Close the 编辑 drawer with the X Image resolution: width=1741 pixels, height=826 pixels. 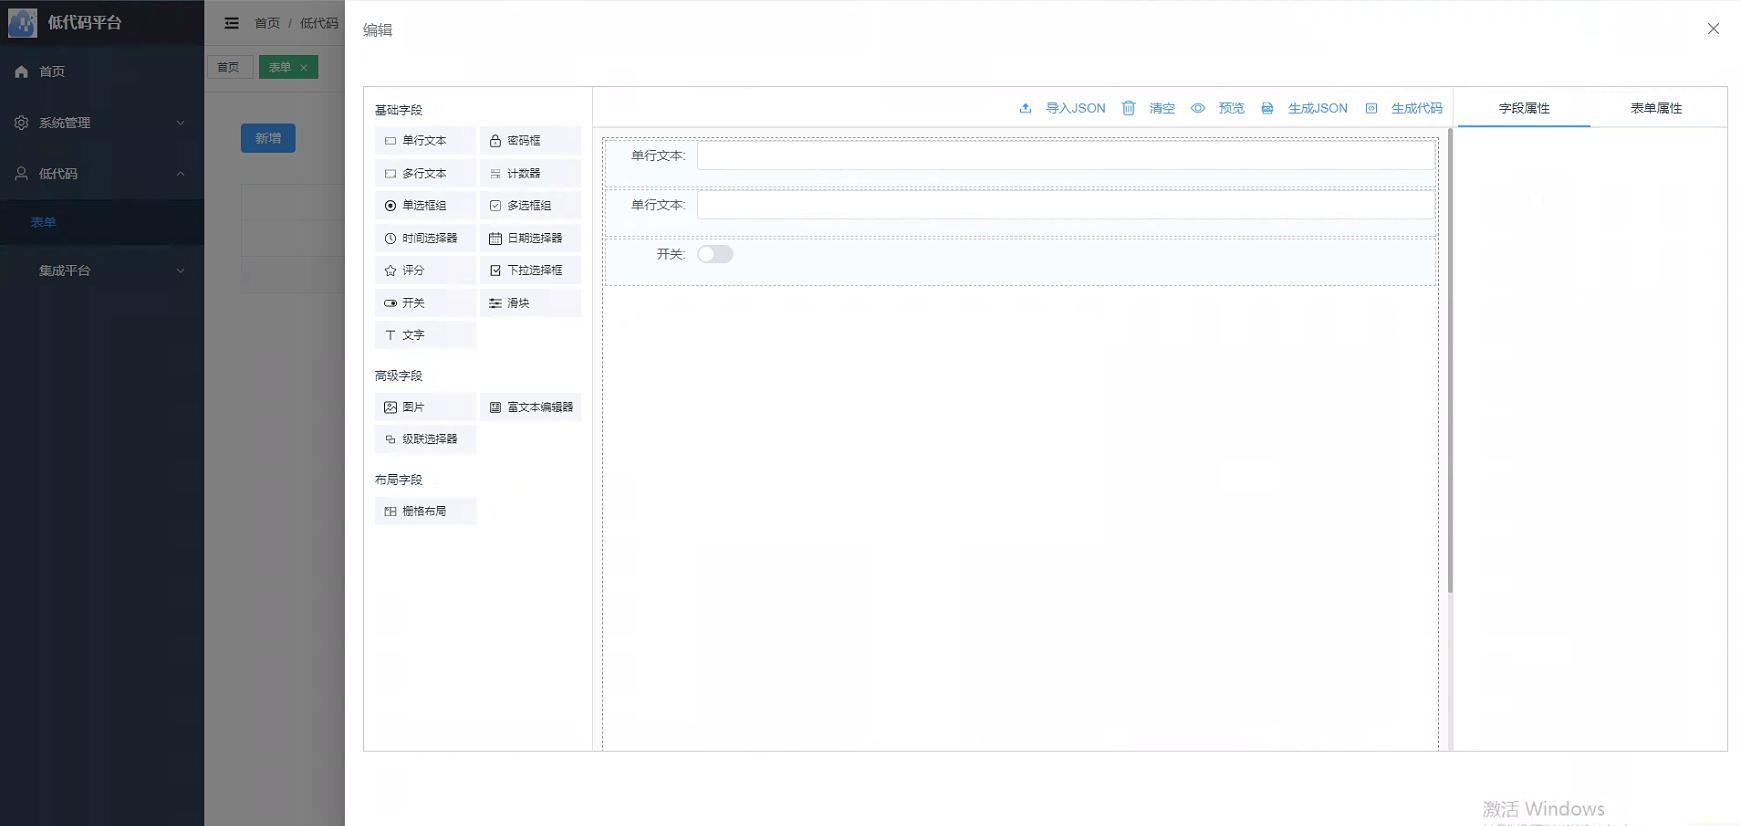[x=1713, y=29]
